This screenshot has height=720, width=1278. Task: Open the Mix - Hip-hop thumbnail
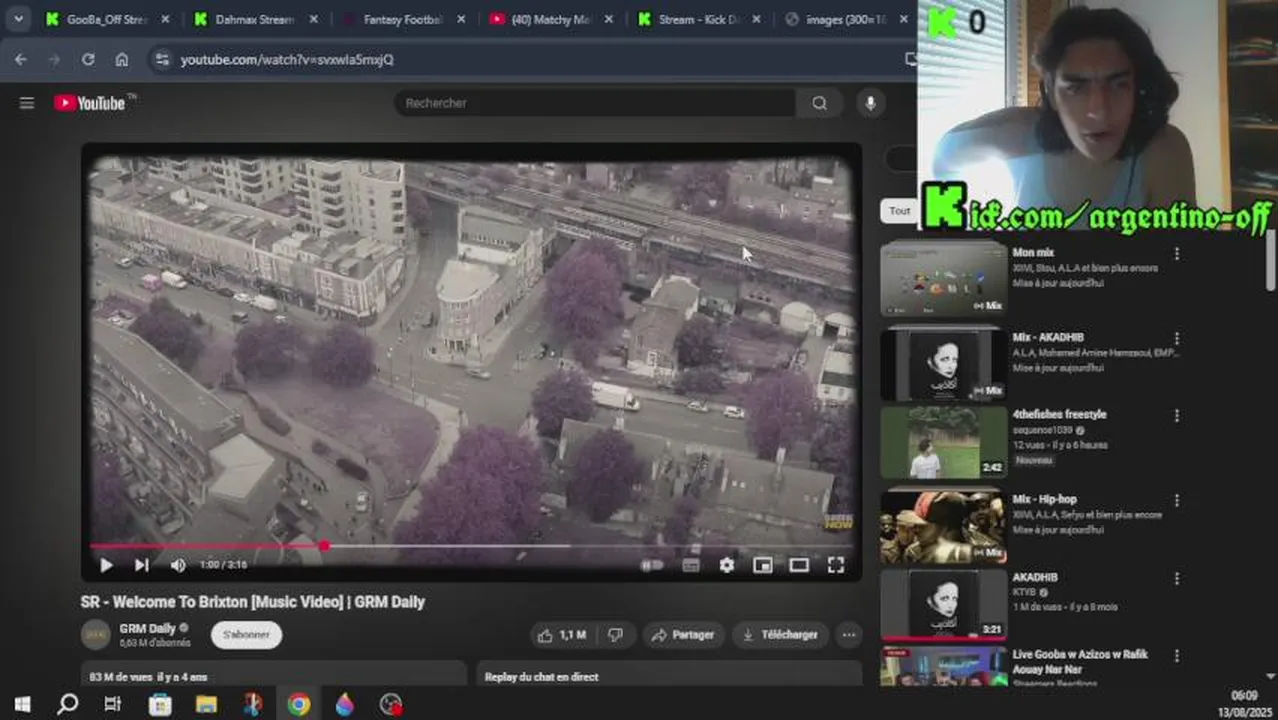[943, 527]
